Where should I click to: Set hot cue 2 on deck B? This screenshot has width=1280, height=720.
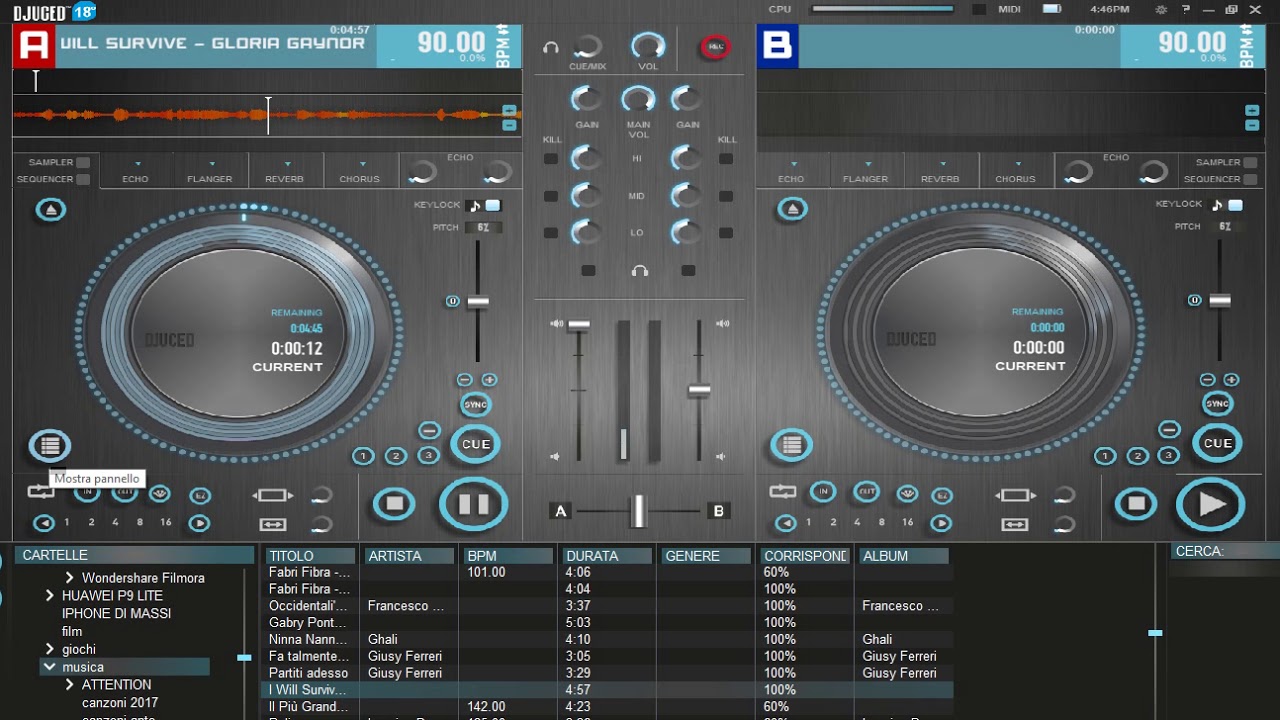pos(1138,456)
